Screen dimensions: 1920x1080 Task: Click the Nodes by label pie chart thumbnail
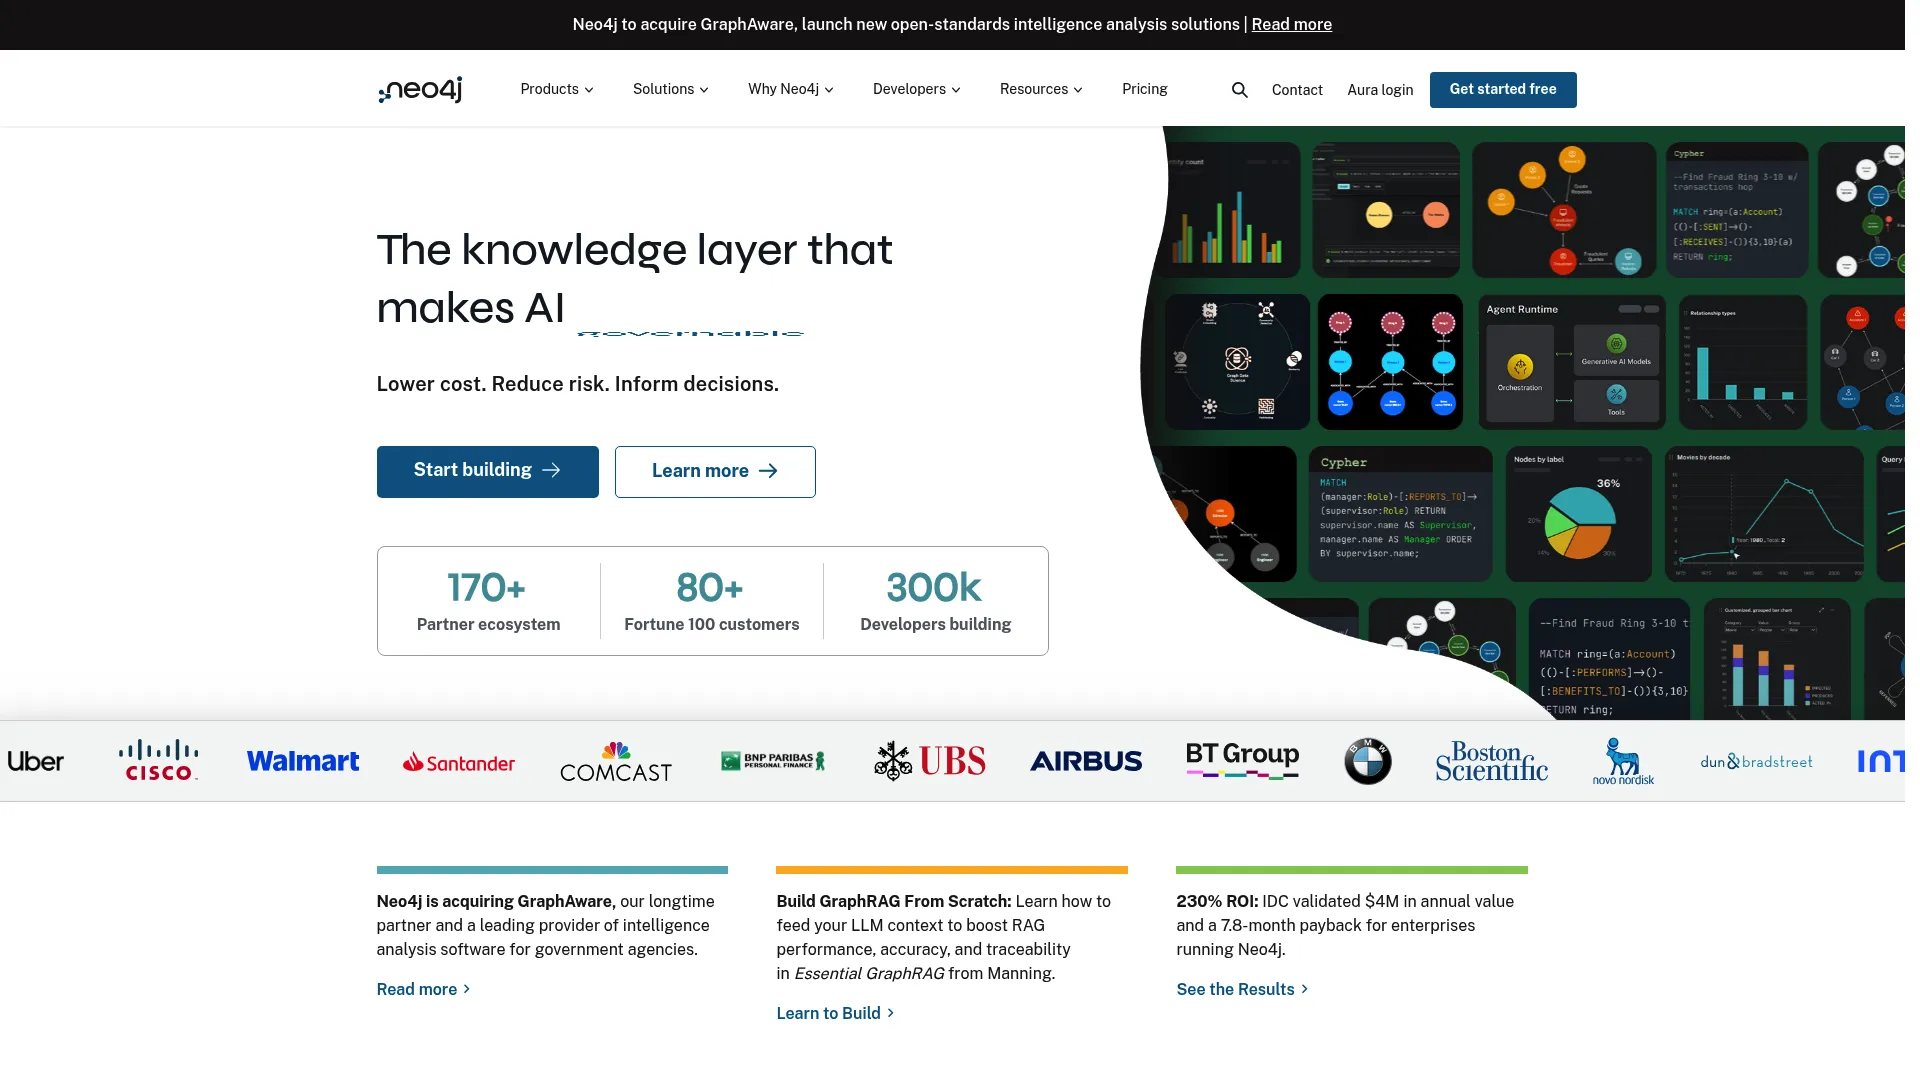(x=1579, y=514)
